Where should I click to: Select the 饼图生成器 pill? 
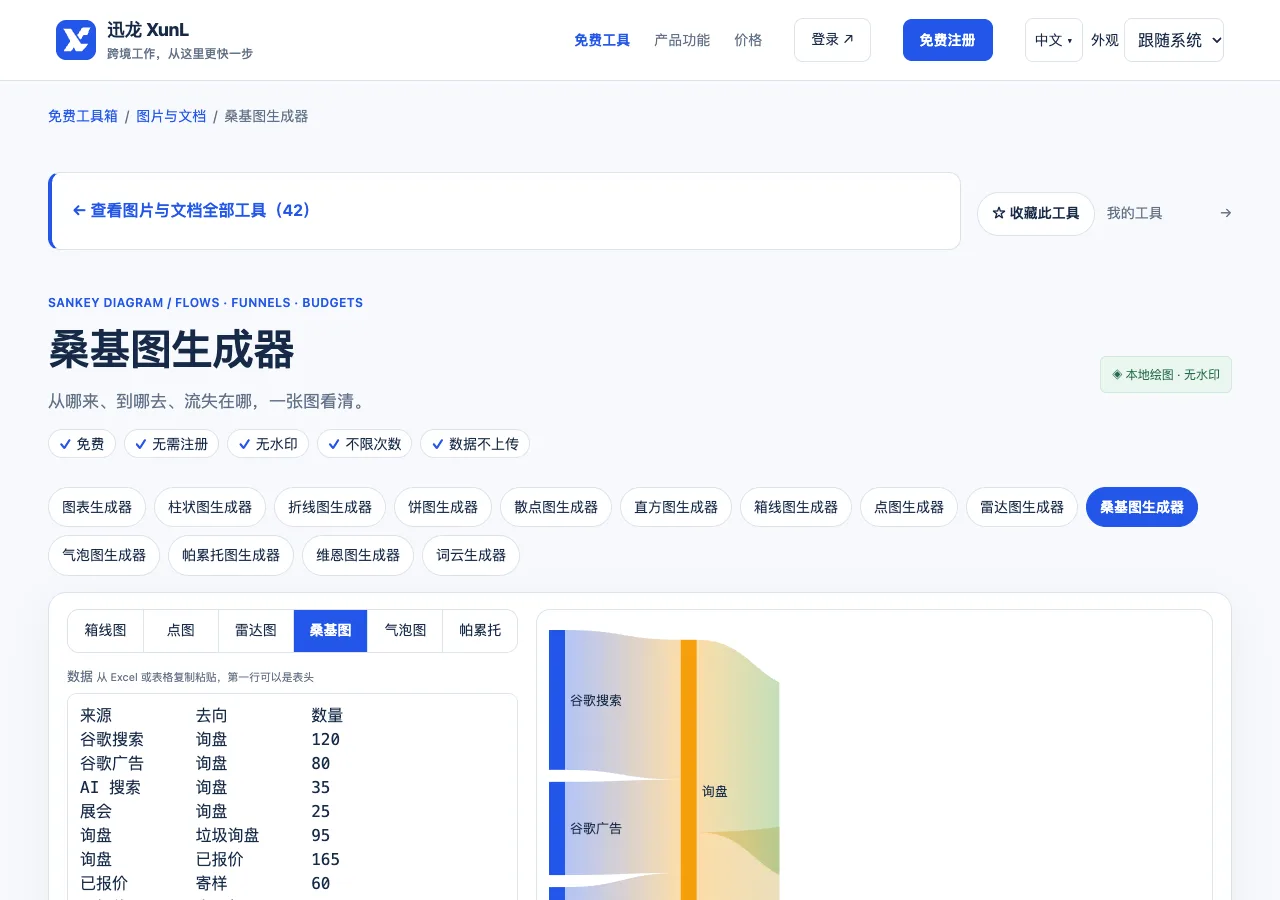[x=443, y=507]
